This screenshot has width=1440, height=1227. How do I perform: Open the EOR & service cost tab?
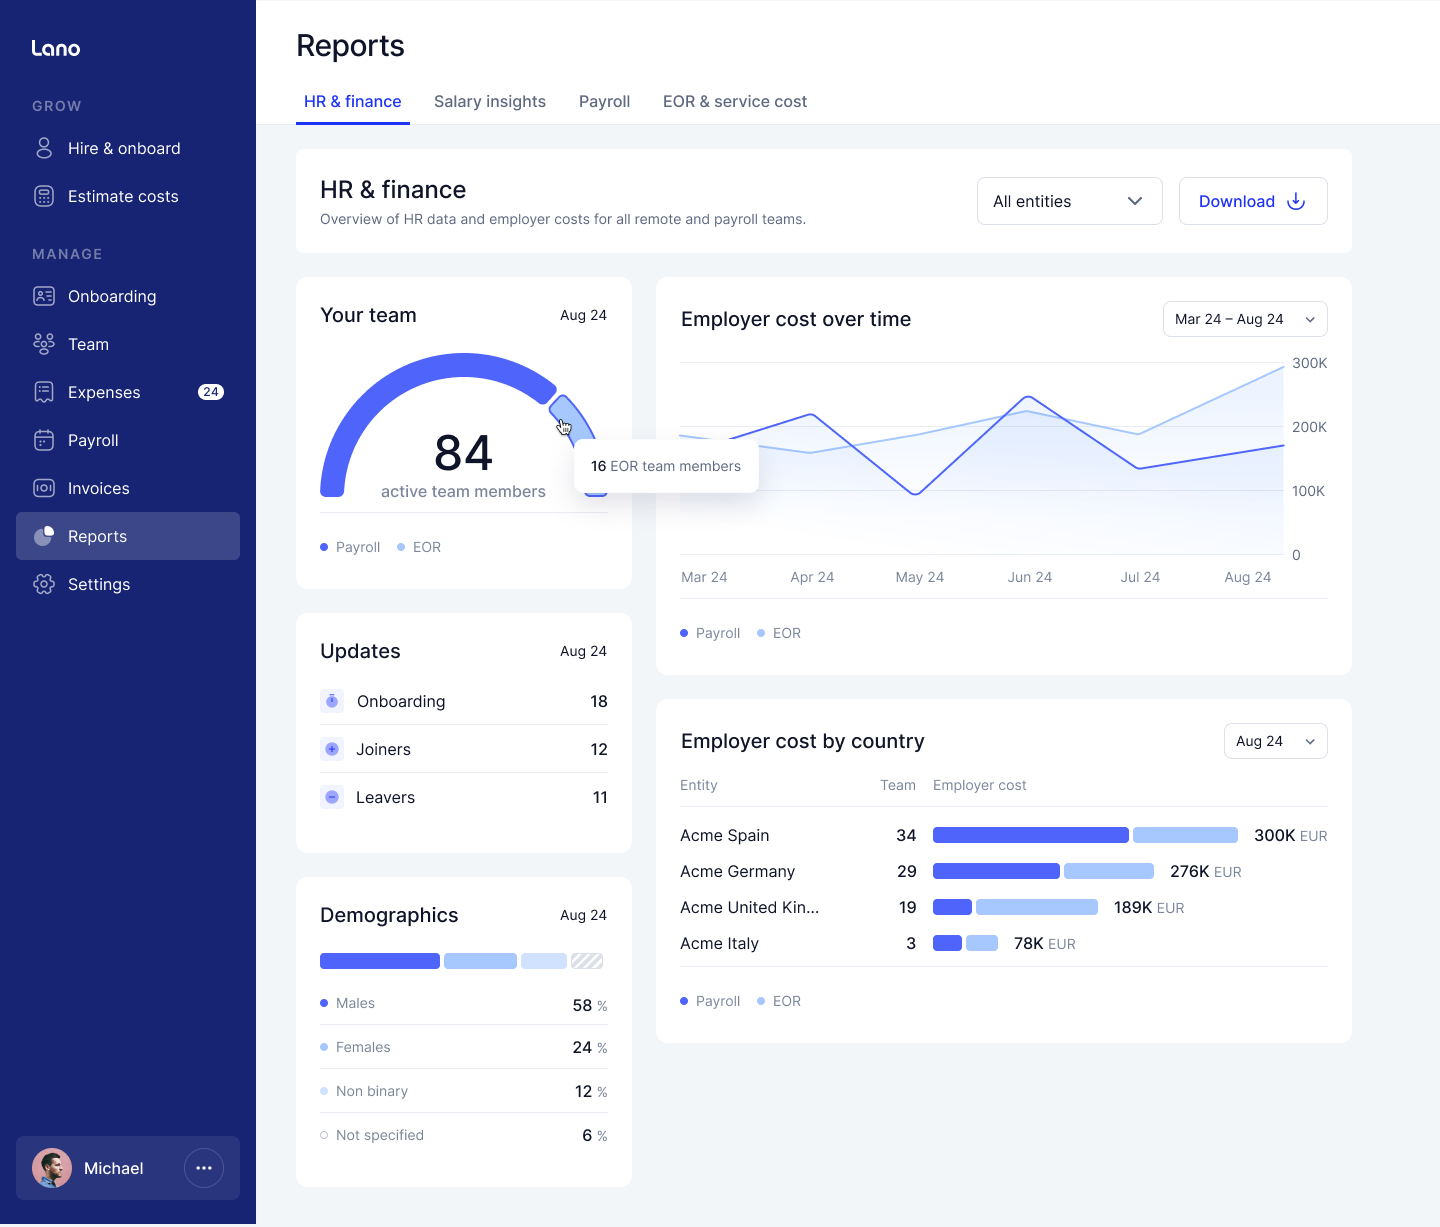coord(734,101)
